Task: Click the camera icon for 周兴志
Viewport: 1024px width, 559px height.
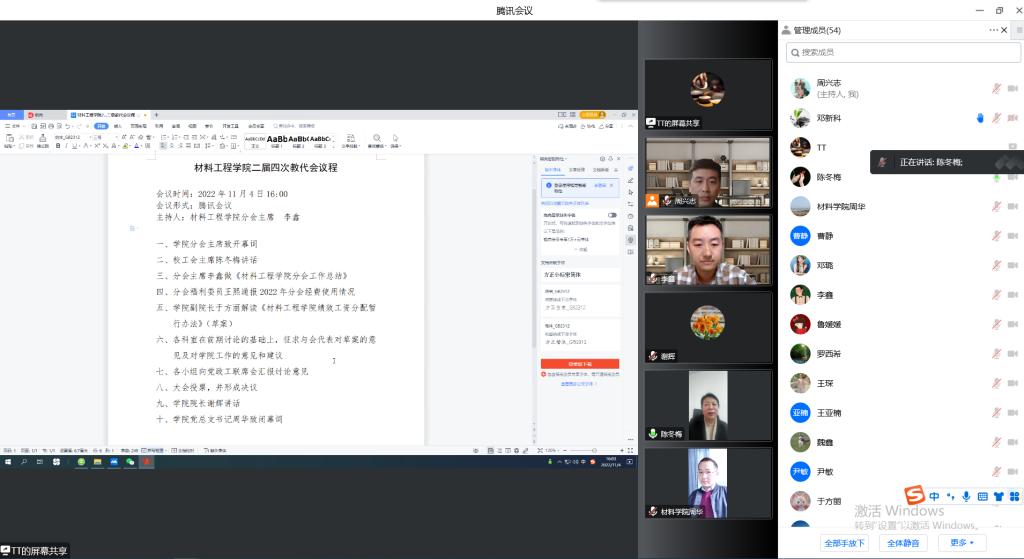Action: pos(1012,88)
